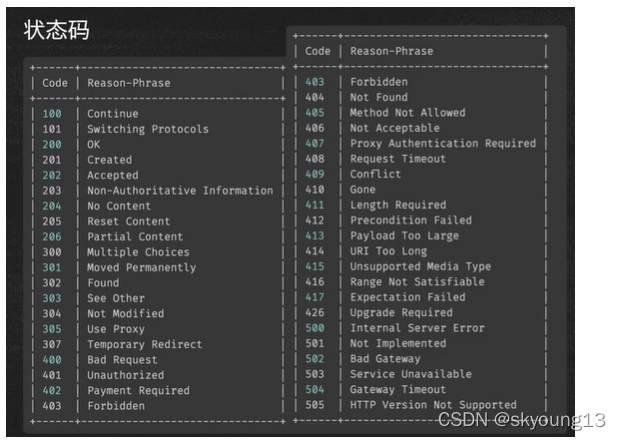Select the 426 Upgrade Required row
Viewport: 621px width, 440px height.
(x=421, y=312)
